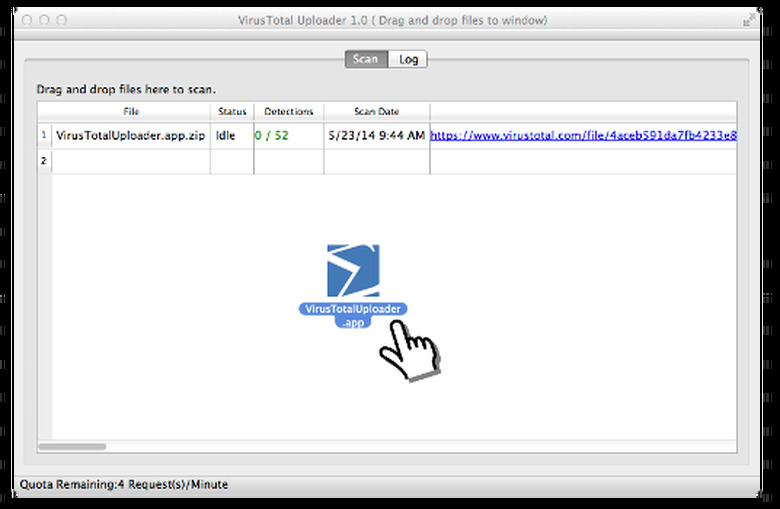The image size is (780, 509).
Task: Select row number 2 header
Action: pos(44,161)
